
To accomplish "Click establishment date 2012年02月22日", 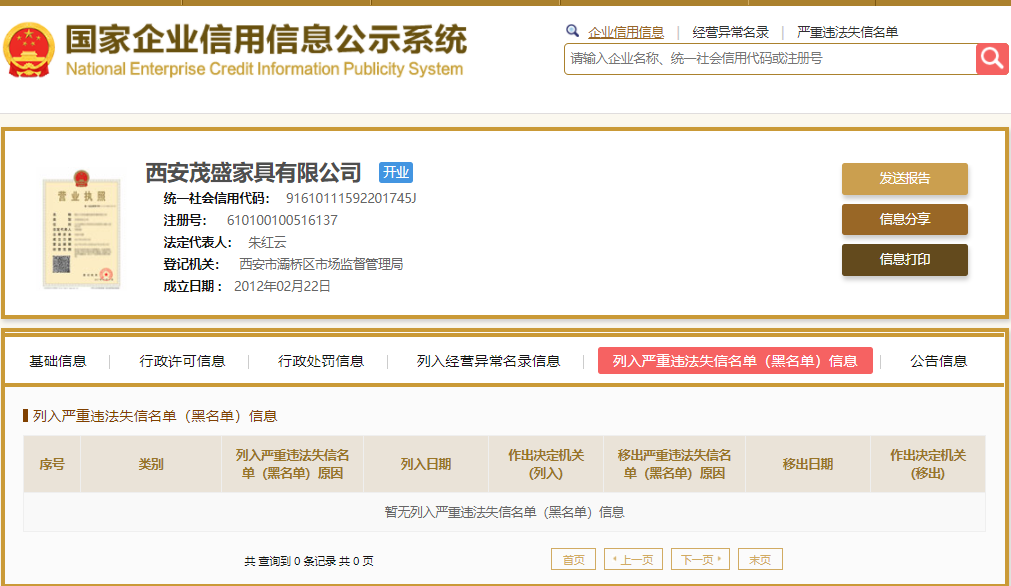I will (x=282, y=286).
